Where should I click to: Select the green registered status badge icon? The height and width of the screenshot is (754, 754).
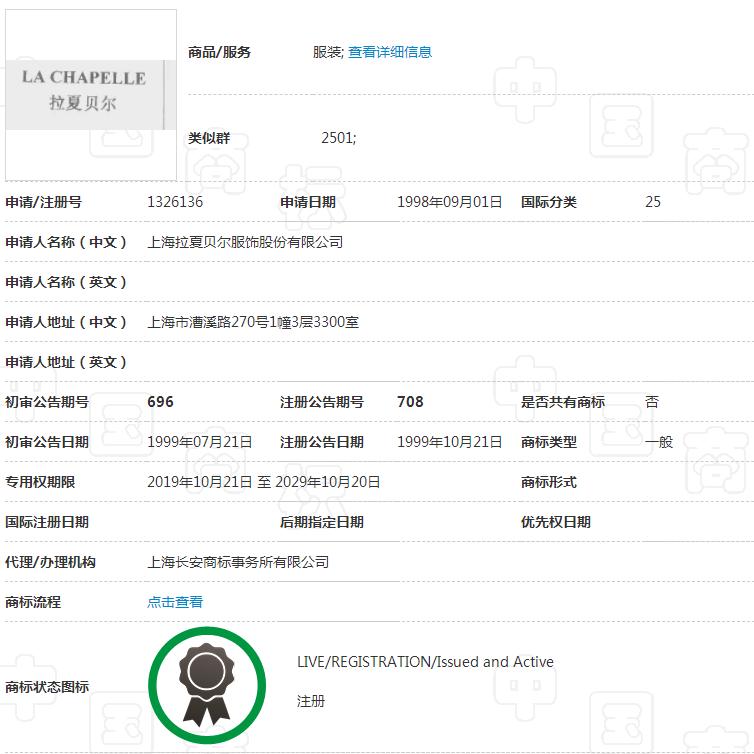pyautogui.click(x=207, y=685)
